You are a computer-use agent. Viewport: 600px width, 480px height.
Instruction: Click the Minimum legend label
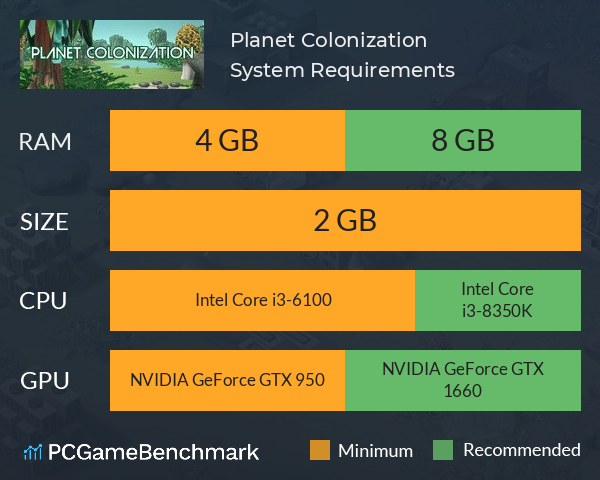coord(375,451)
